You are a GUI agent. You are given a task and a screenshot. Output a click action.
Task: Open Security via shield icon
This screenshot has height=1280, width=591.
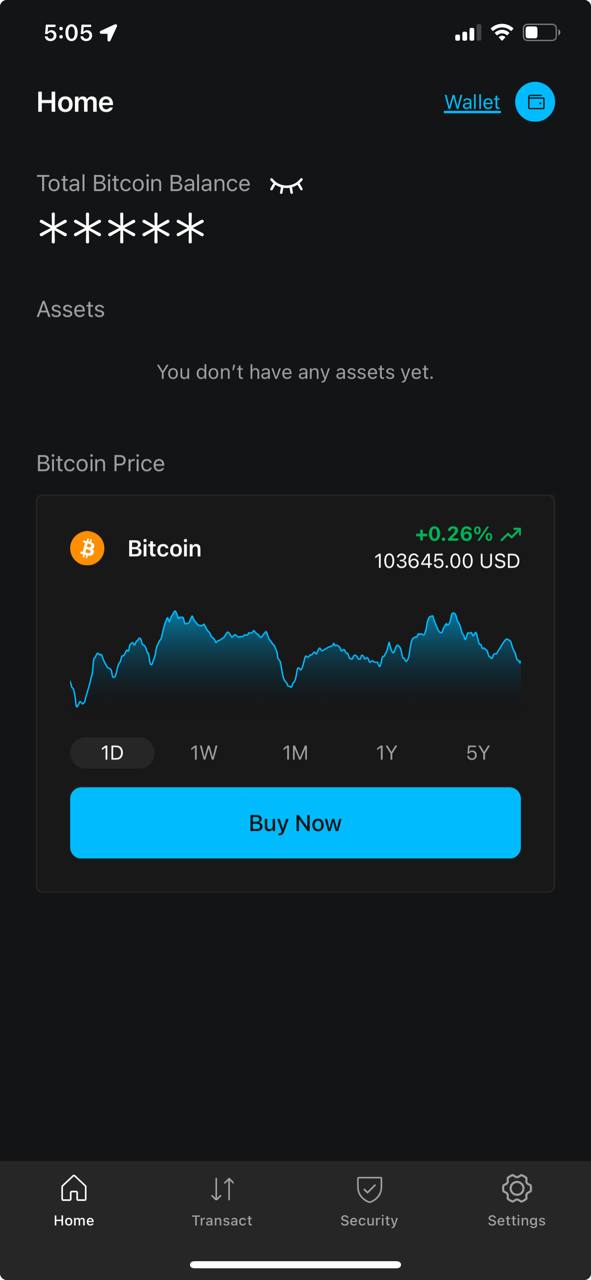pos(369,1188)
